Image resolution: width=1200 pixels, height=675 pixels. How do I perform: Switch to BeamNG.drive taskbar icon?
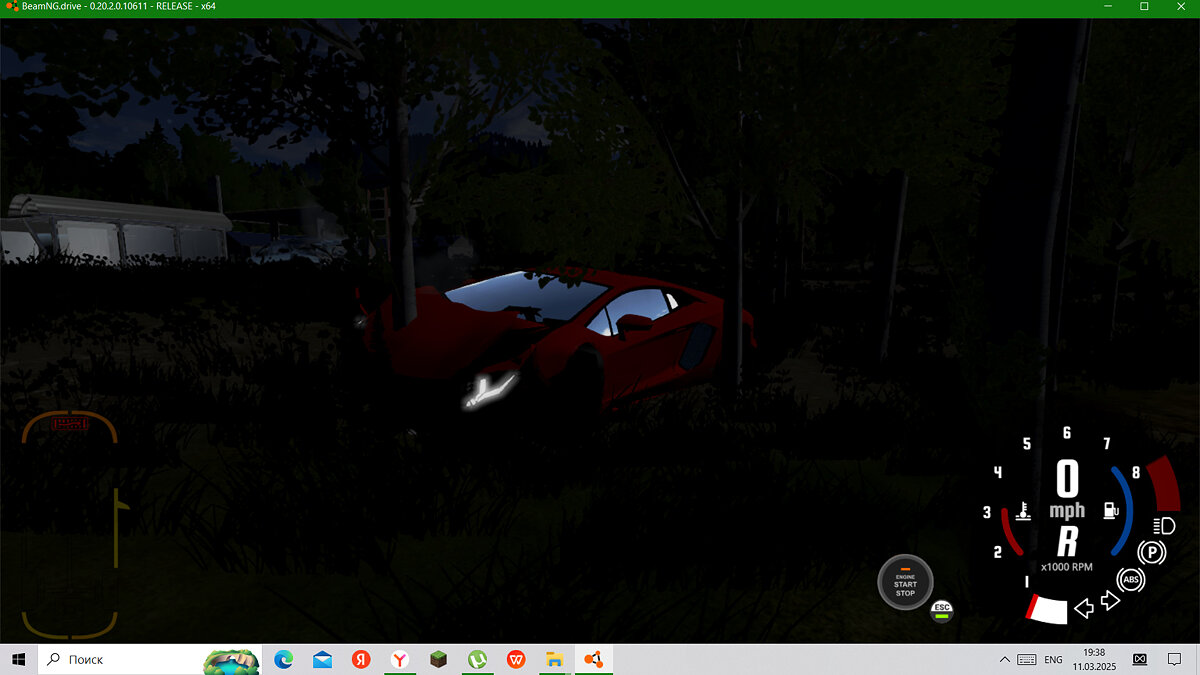click(x=593, y=660)
